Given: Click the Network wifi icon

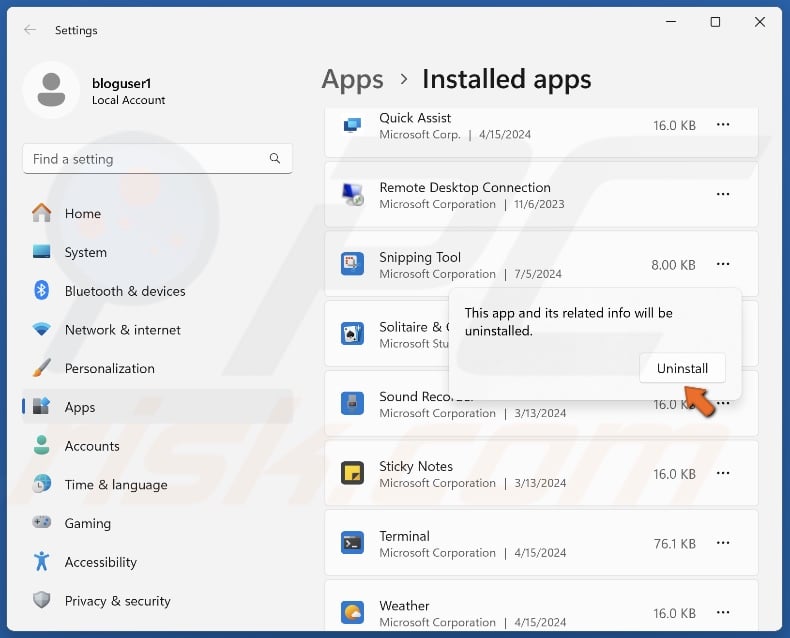Looking at the screenshot, I should click(x=41, y=329).
